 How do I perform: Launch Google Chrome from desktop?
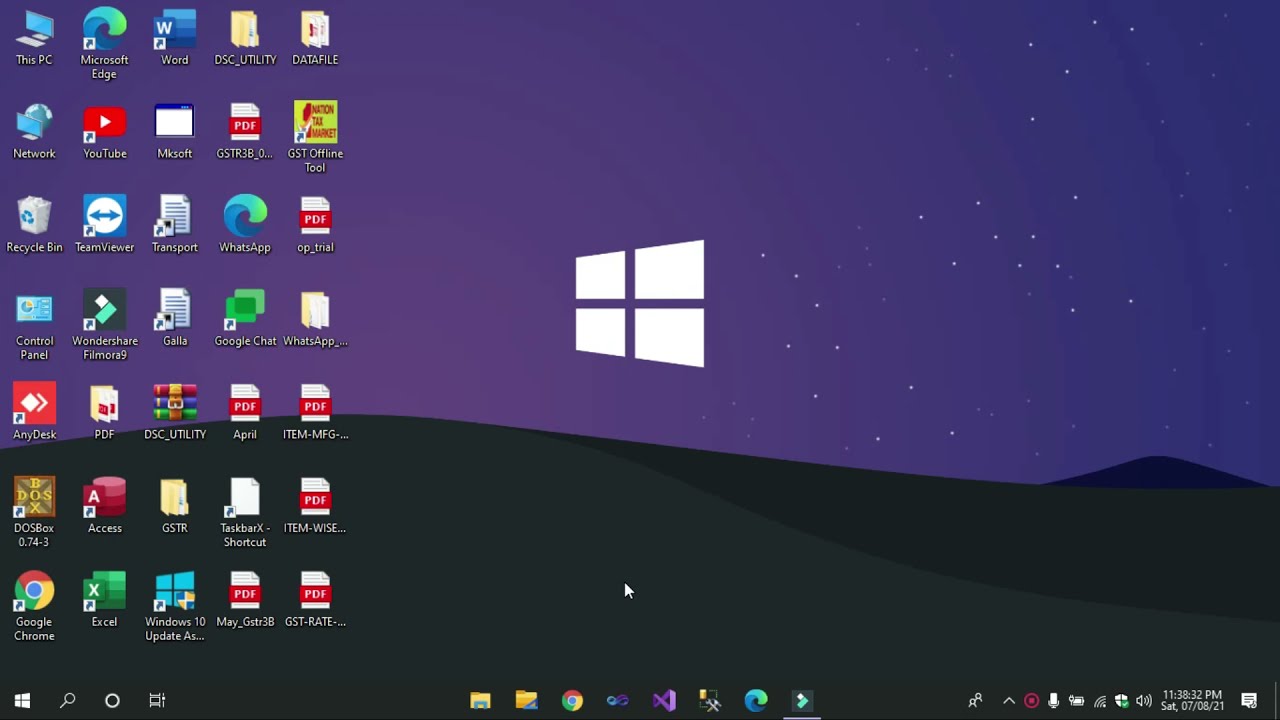click(34, 607)
